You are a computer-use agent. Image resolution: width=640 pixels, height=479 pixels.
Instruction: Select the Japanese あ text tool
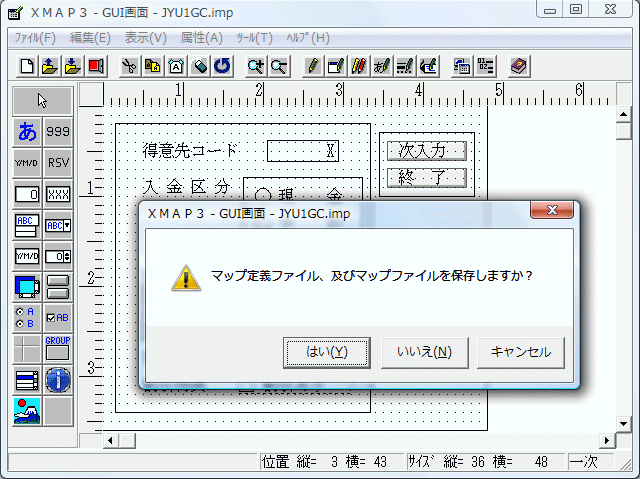click(27, 132)
